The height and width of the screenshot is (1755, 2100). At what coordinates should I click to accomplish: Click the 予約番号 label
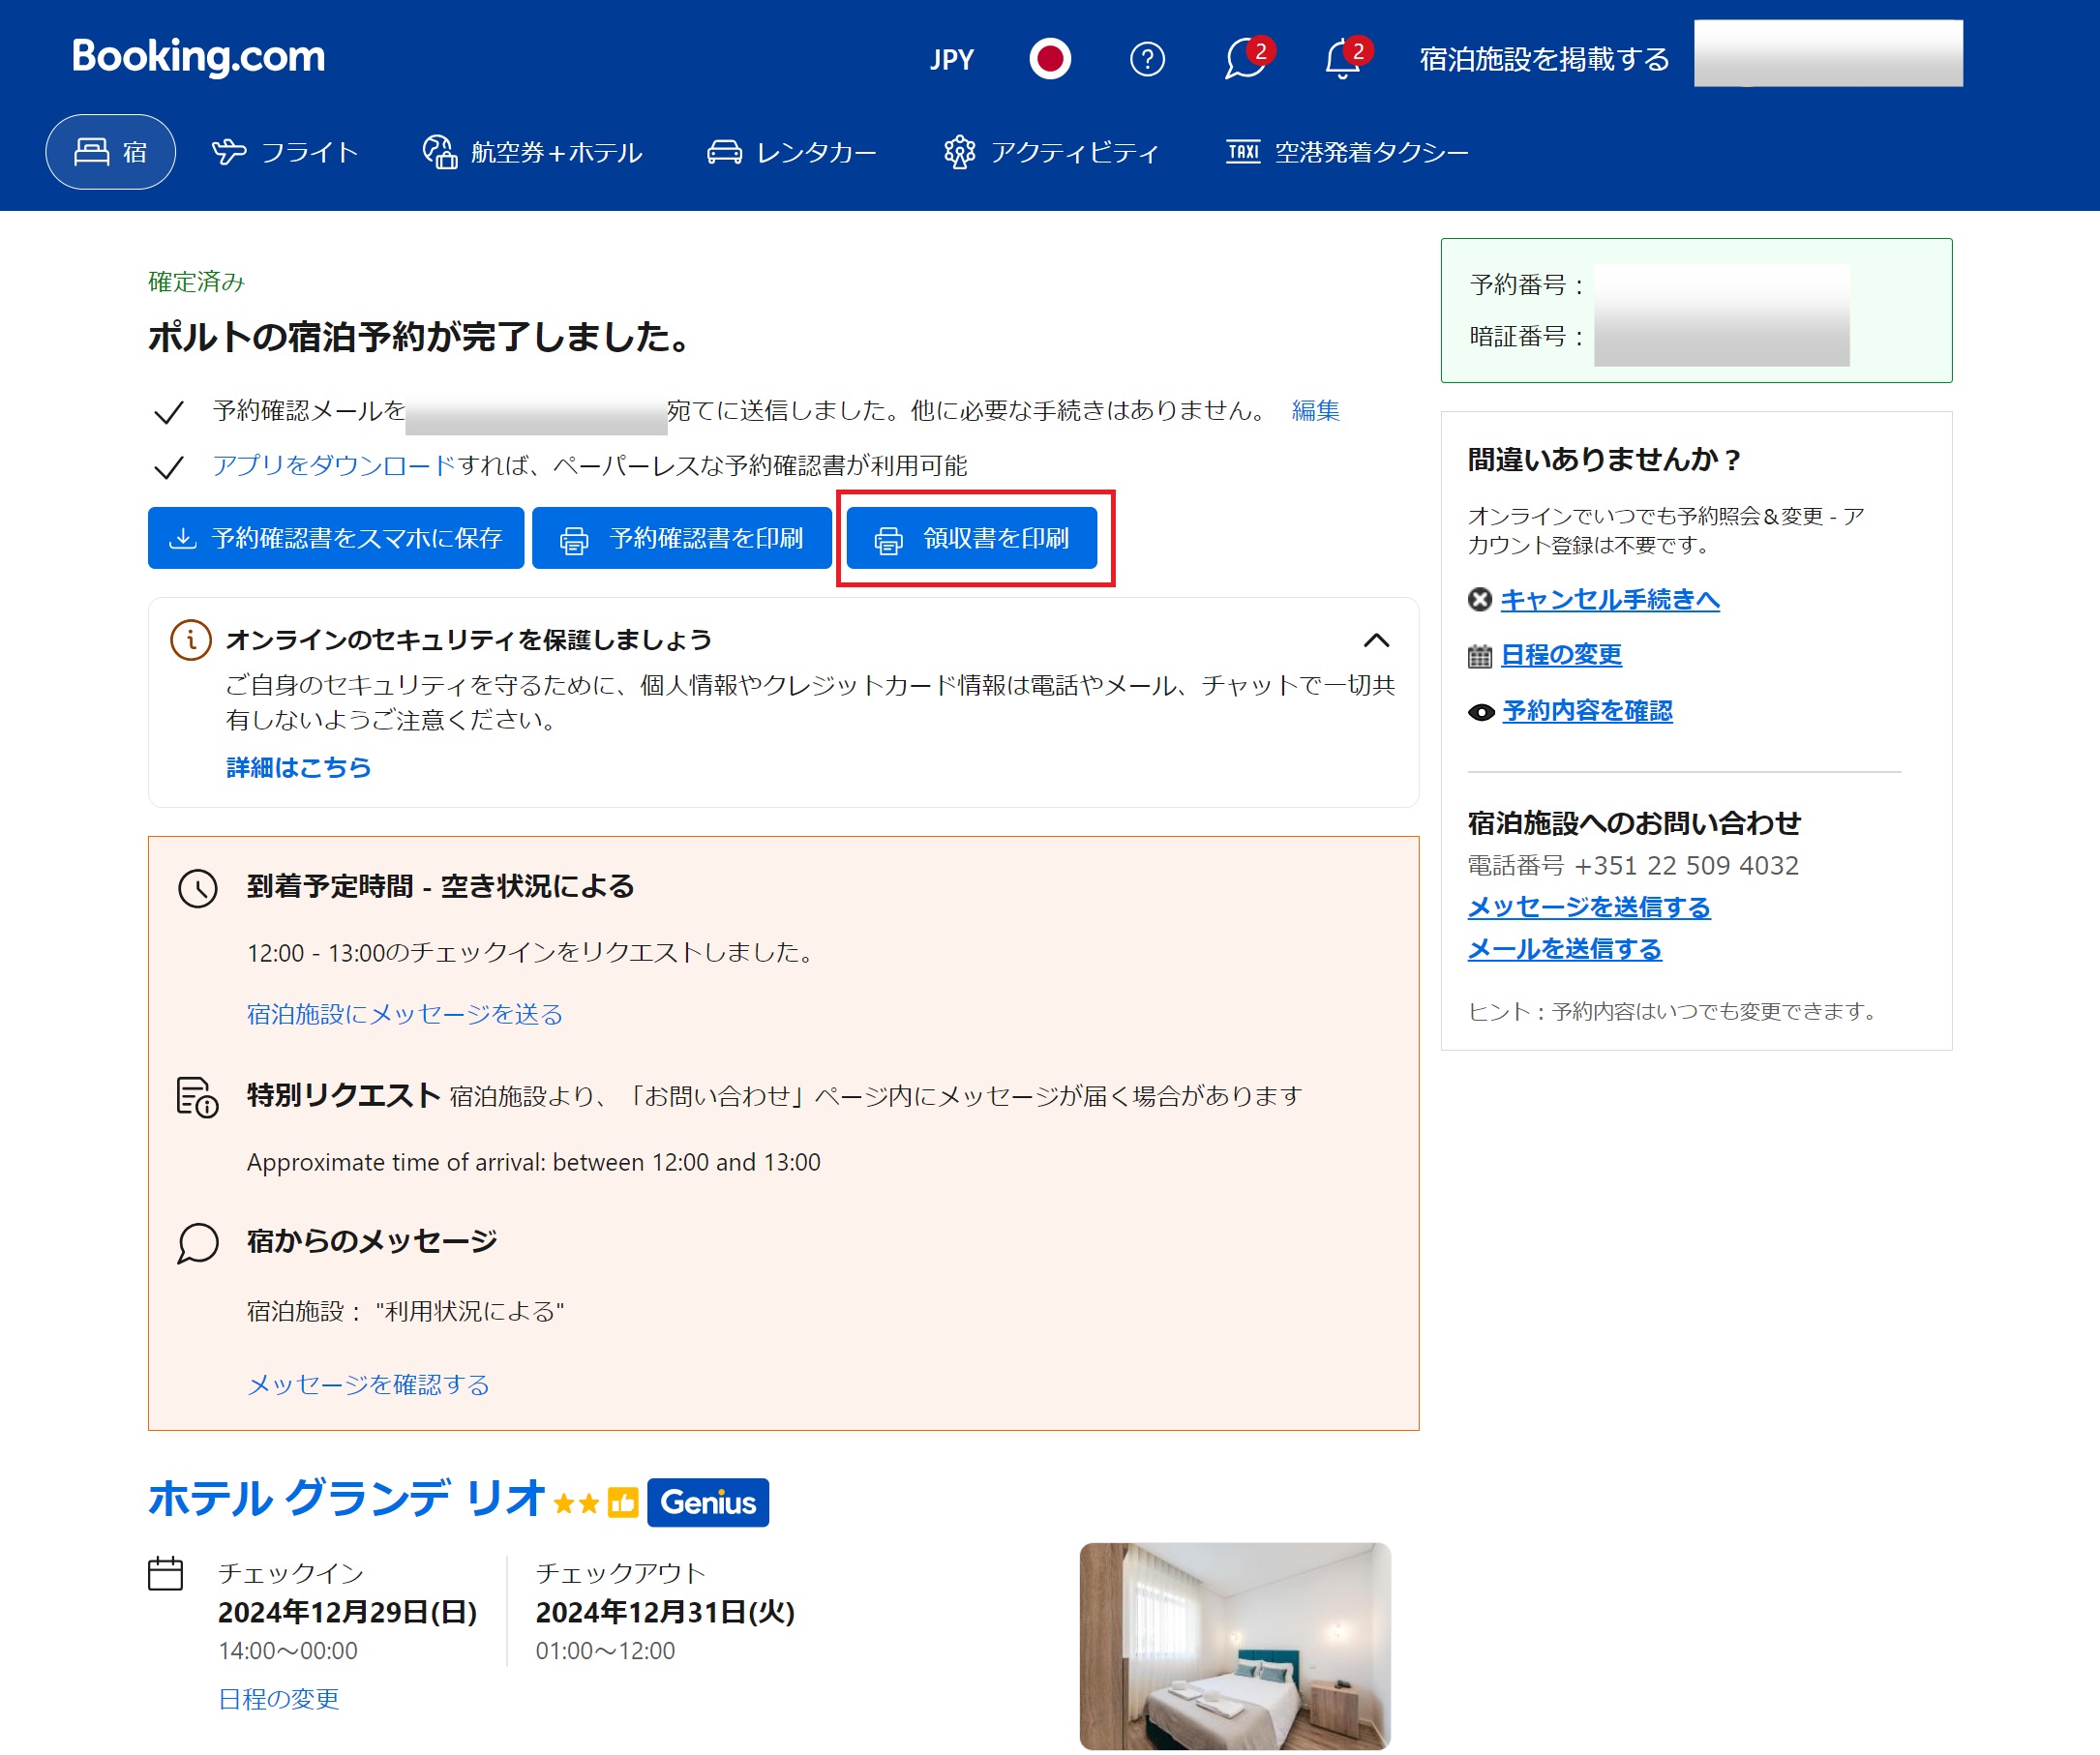click(x=1527, y=285)
